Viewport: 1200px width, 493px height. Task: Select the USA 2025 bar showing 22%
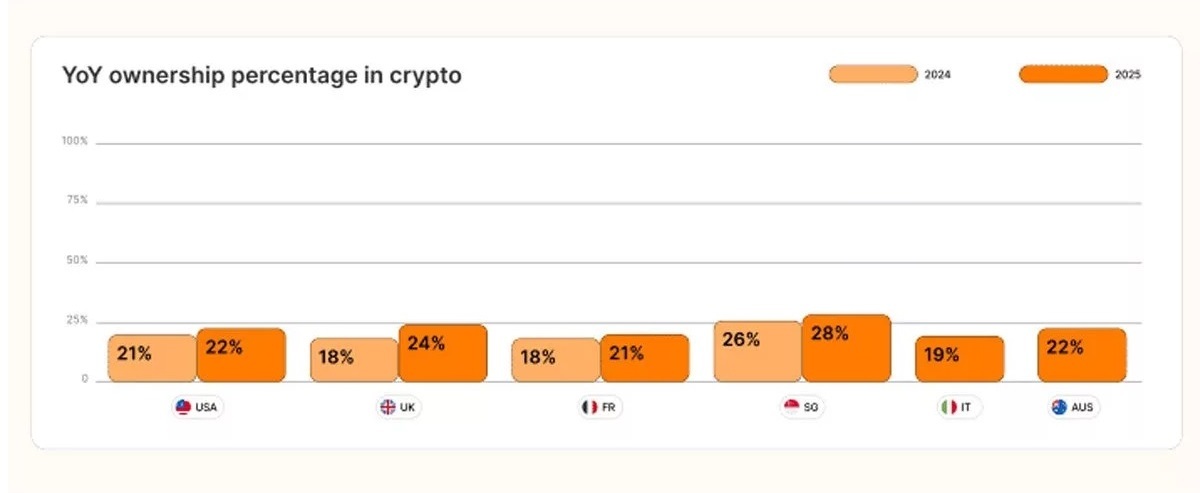(x=241, y=355)
